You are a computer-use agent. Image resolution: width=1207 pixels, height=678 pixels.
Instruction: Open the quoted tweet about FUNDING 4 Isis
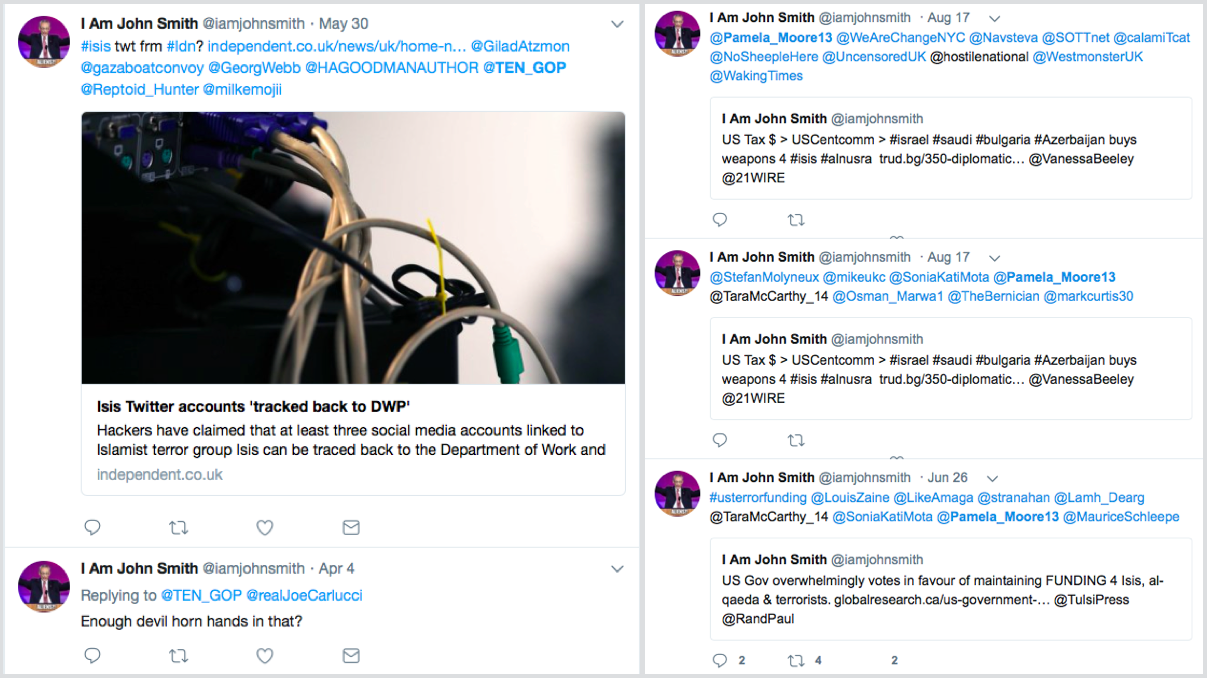click(951, 589)
